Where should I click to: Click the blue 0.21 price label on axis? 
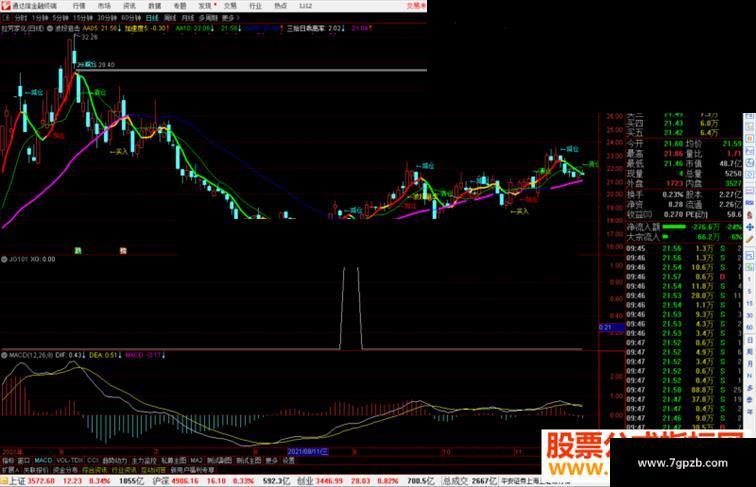click(x=611, y=327)
